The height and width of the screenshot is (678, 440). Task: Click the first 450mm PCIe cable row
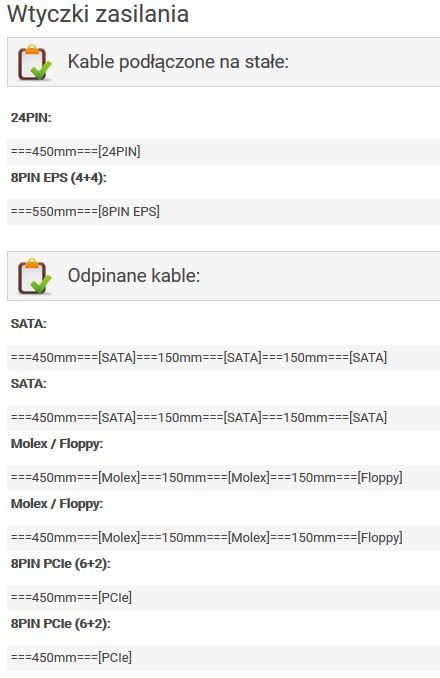click(x=223, y=598)
